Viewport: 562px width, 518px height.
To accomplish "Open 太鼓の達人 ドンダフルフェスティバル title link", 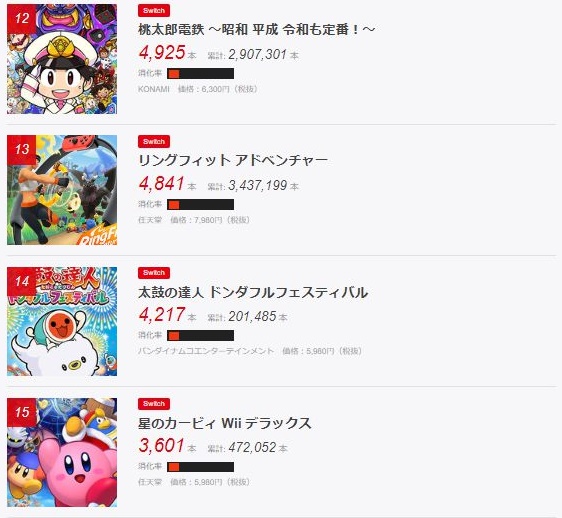I will click(253, 292).
